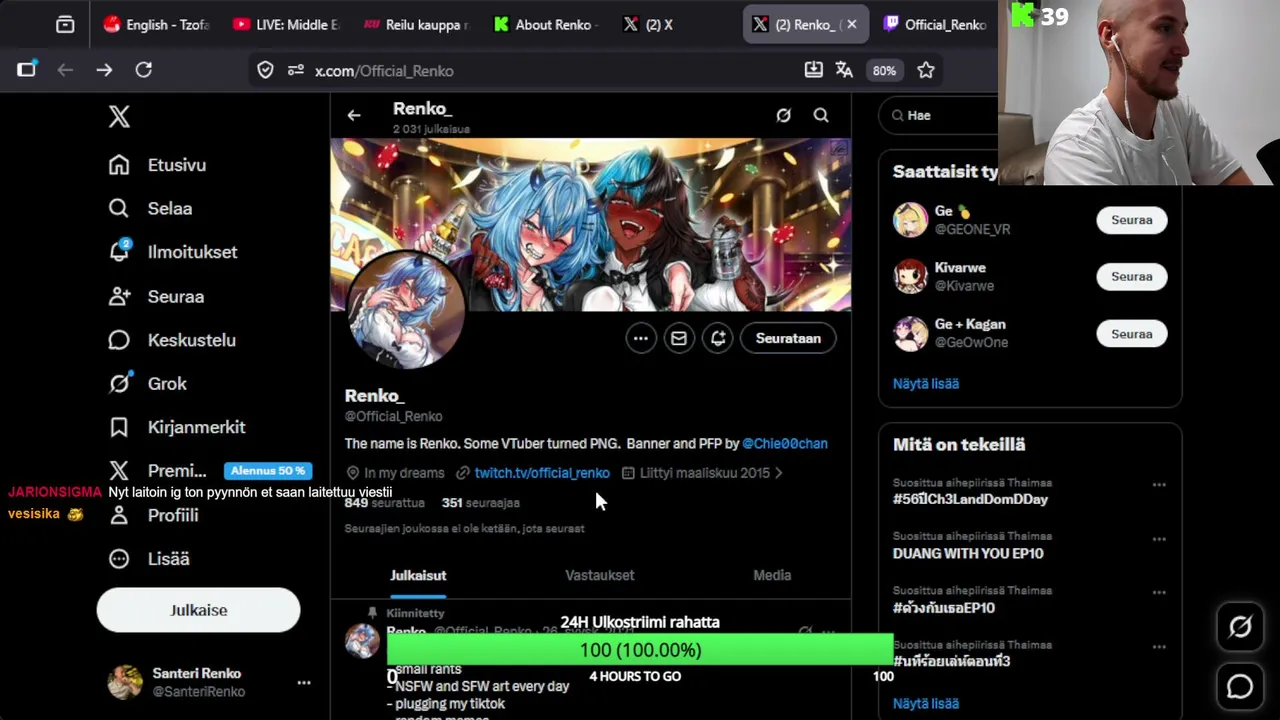Click browser forward arrow
1280x720 pixels.
pyautogui.click(x=104, y=70)
